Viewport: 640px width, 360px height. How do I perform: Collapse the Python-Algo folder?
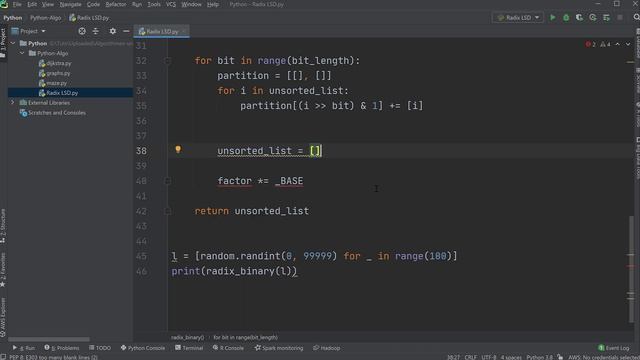(22, 53)
